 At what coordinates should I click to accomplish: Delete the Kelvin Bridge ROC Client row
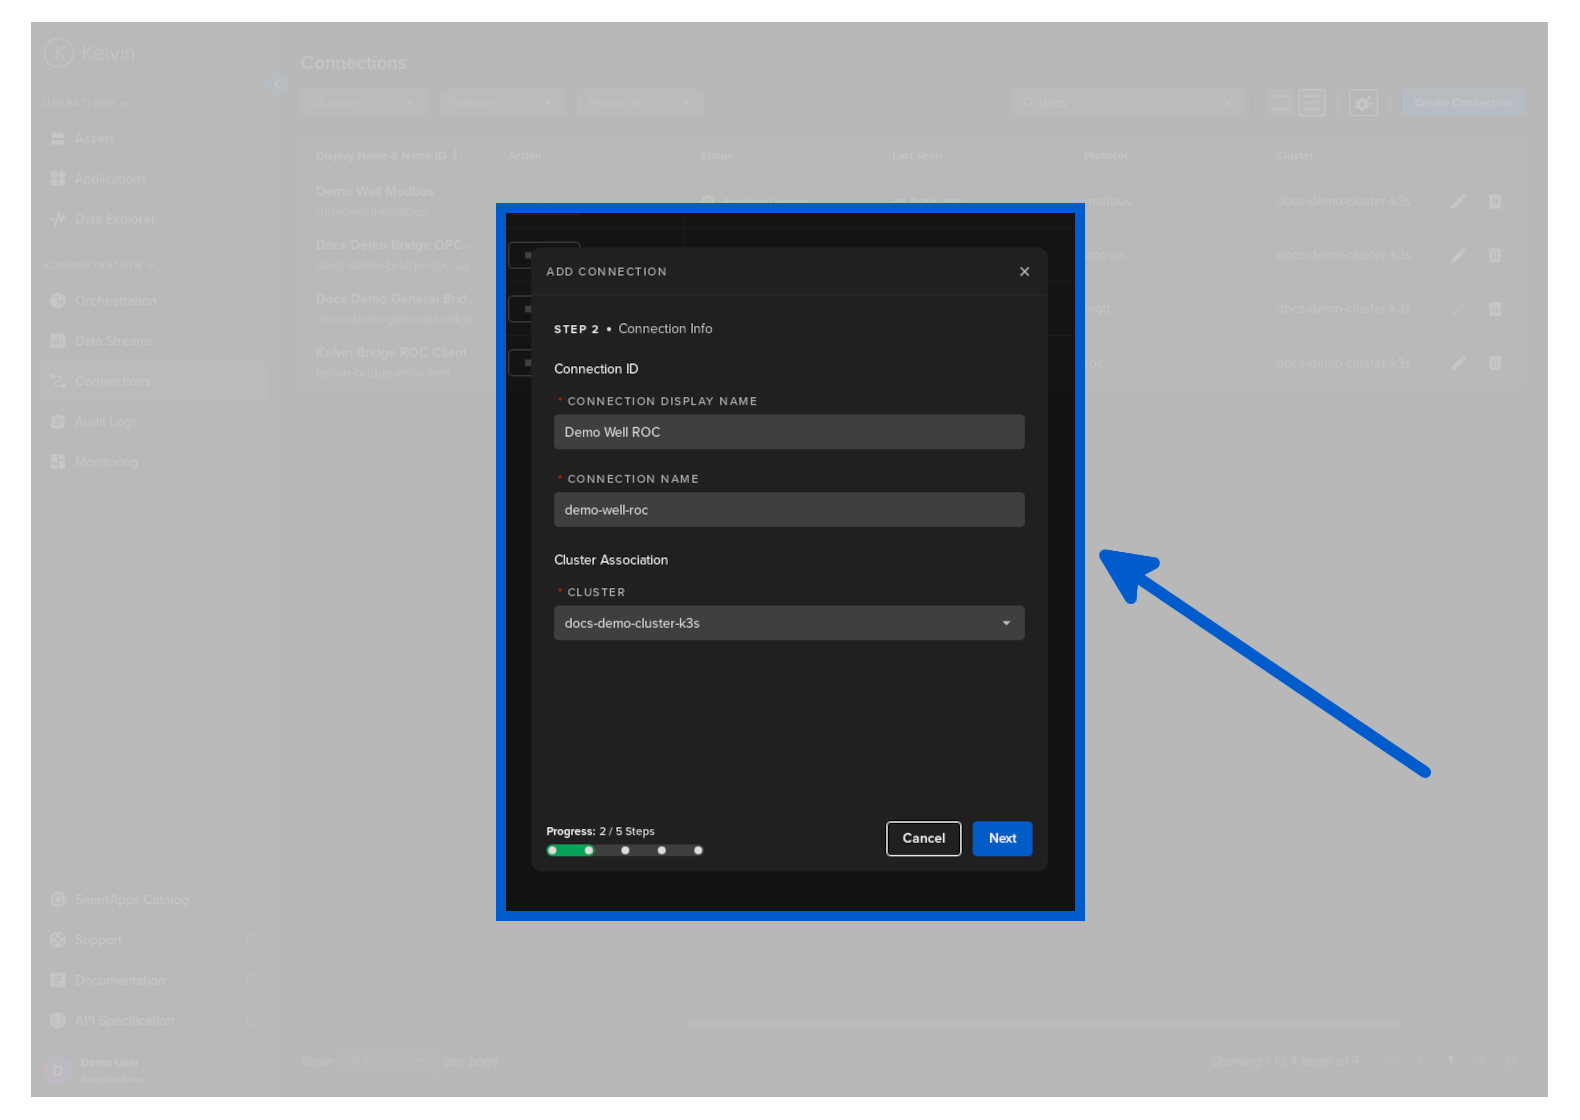click(1495, 363)
